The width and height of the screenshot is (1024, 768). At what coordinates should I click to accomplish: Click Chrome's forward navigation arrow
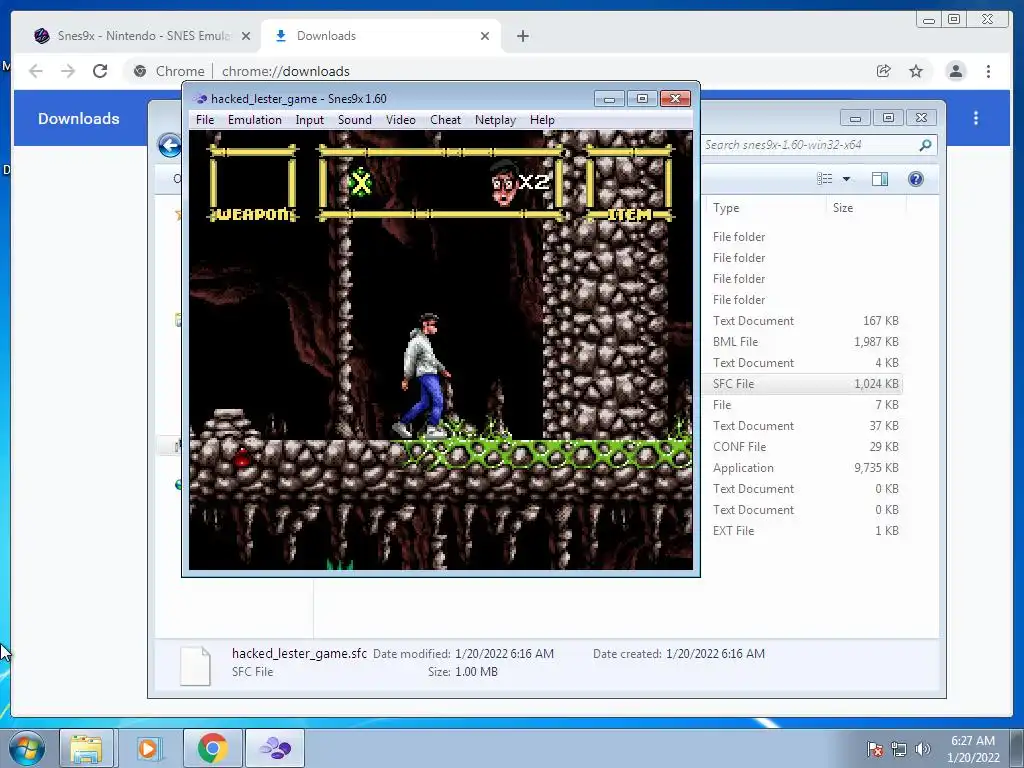point(68,71)
